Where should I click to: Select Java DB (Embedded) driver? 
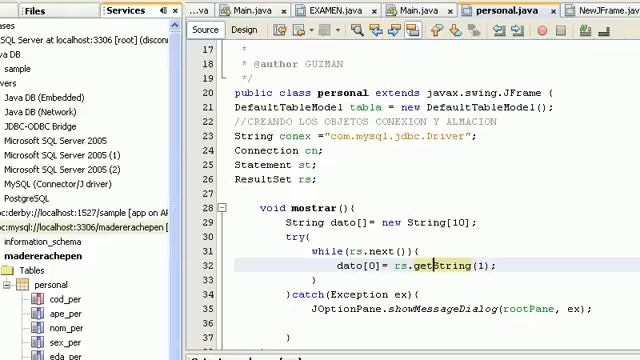(x=44, y=98)
